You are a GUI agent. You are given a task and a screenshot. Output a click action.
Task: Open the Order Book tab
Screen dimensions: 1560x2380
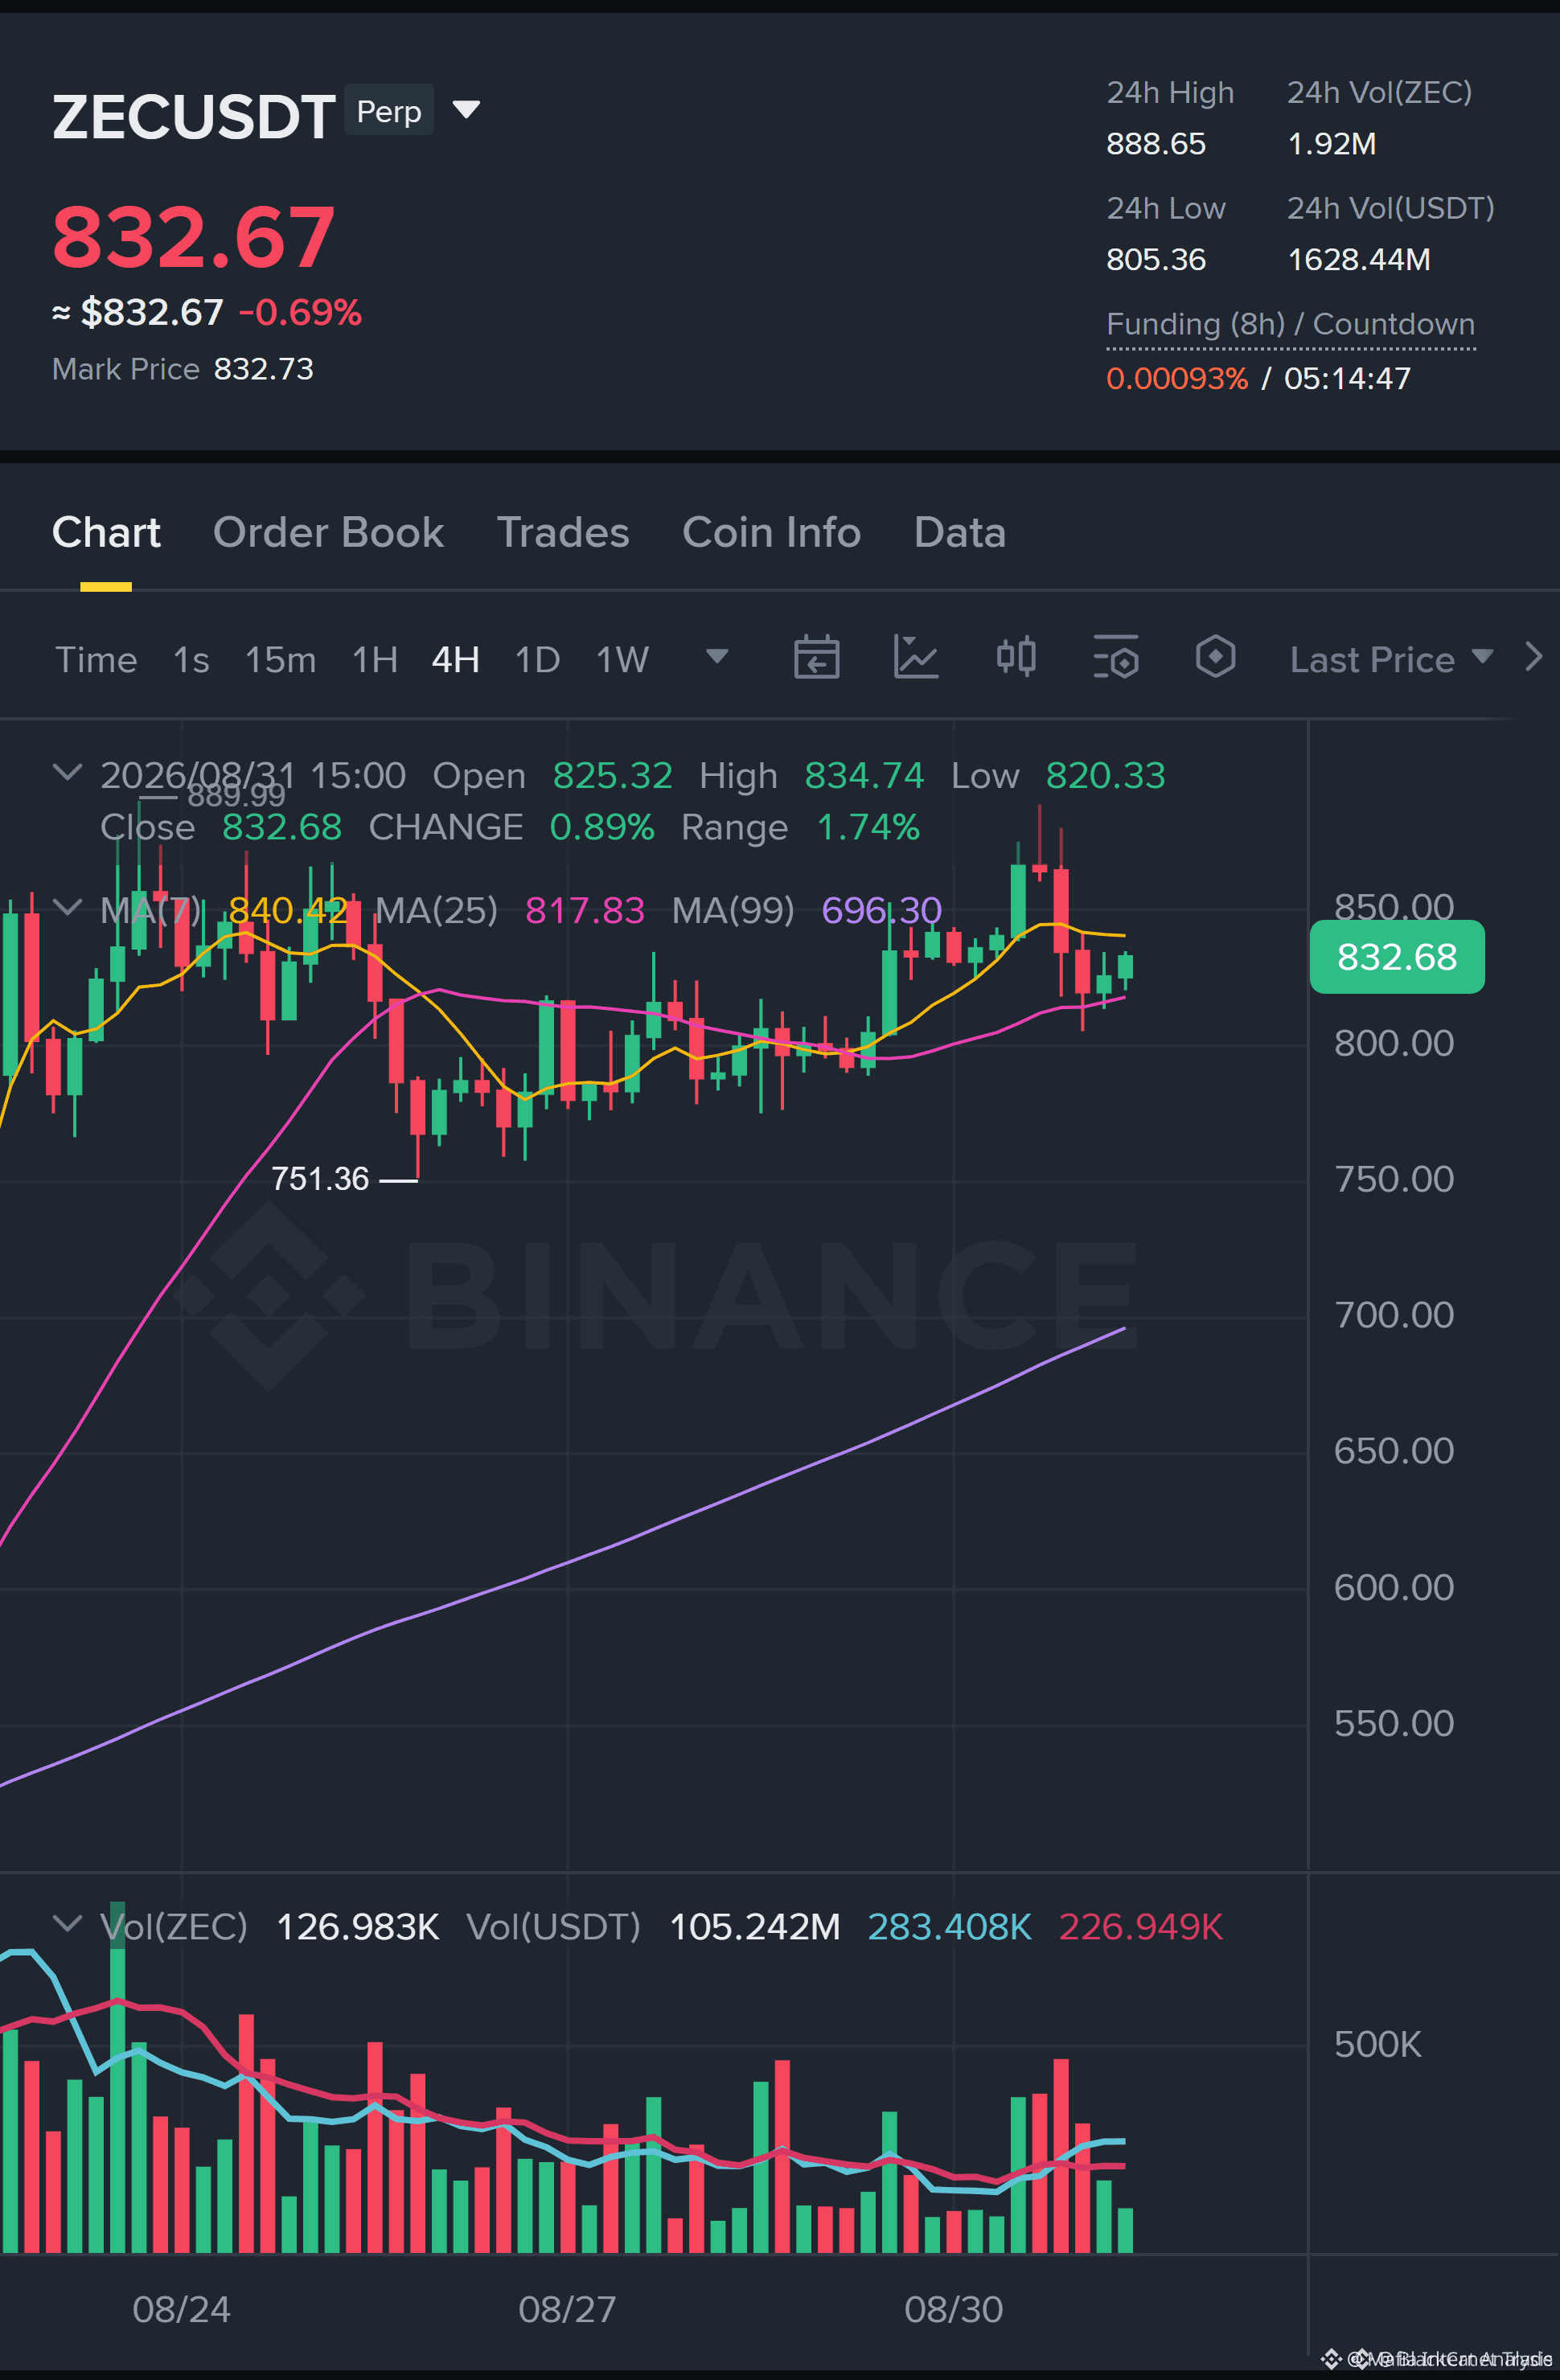pos(328,533)
